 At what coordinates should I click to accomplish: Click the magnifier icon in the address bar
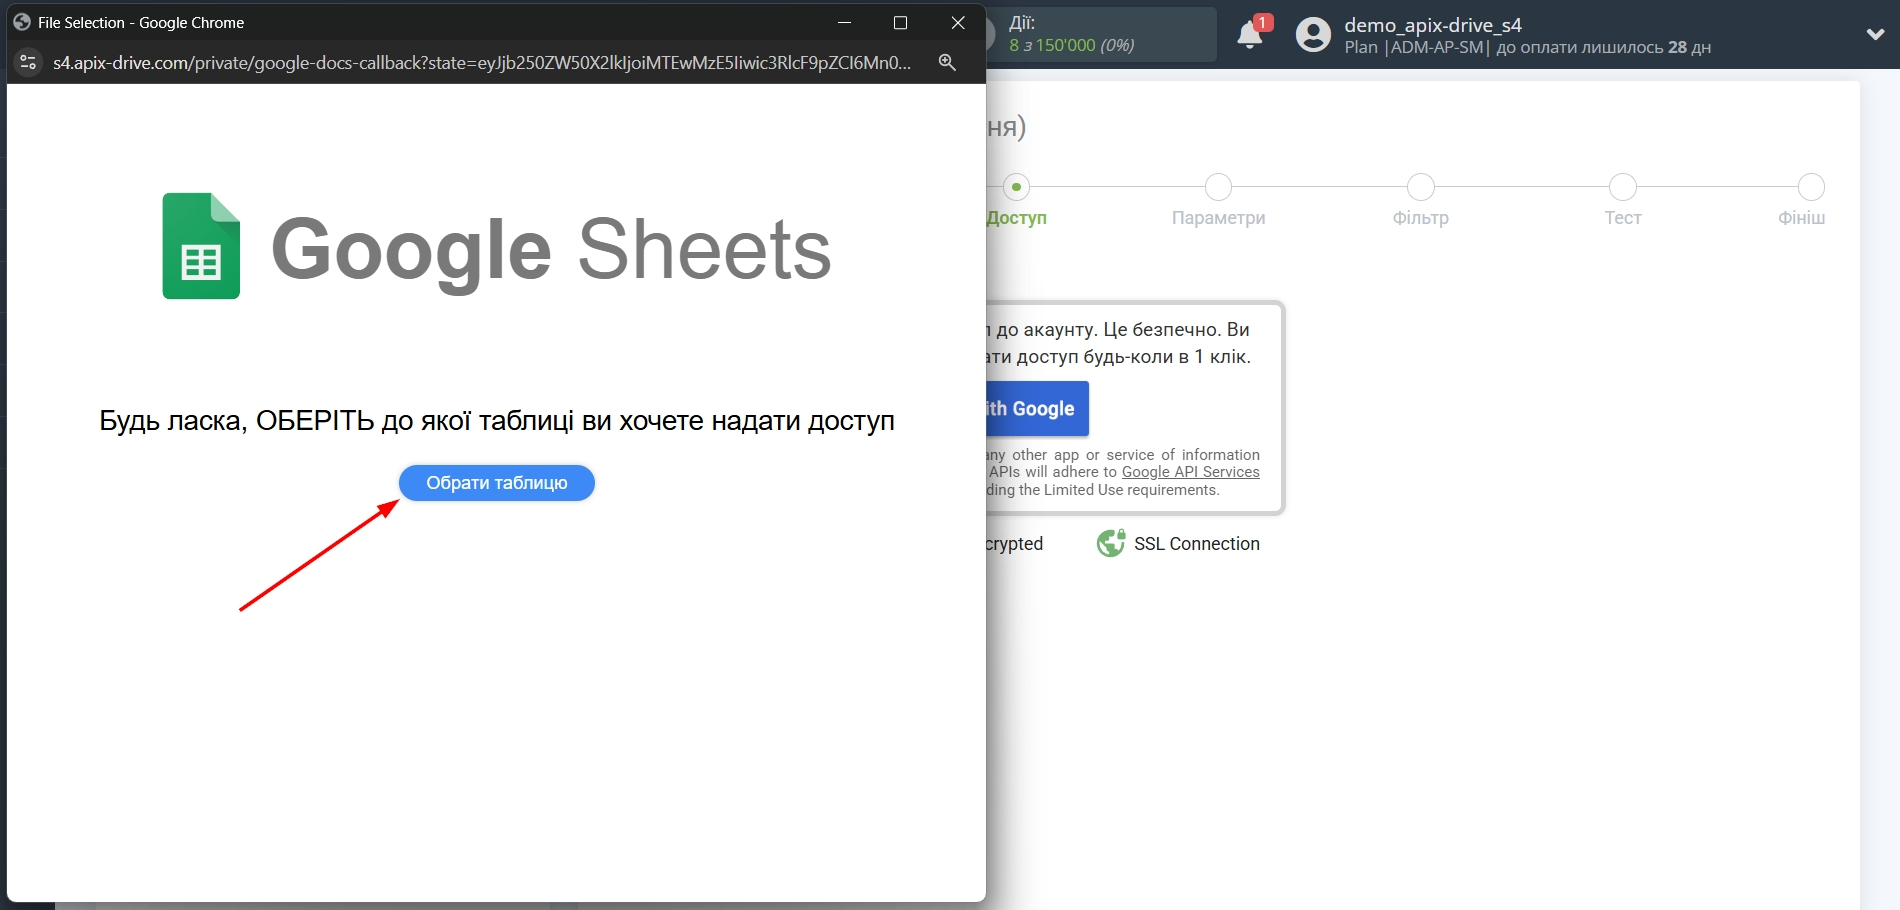[x=946, y=62]
